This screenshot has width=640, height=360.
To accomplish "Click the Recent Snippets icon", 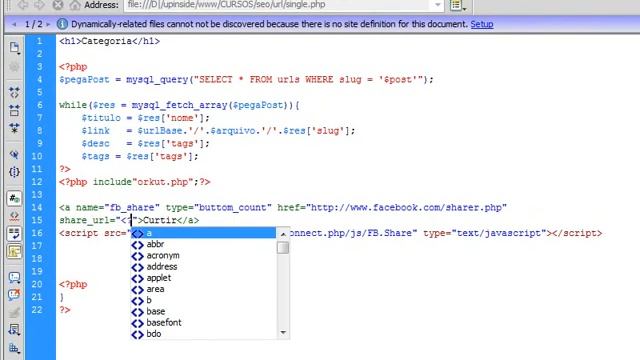I will (14, 330).
